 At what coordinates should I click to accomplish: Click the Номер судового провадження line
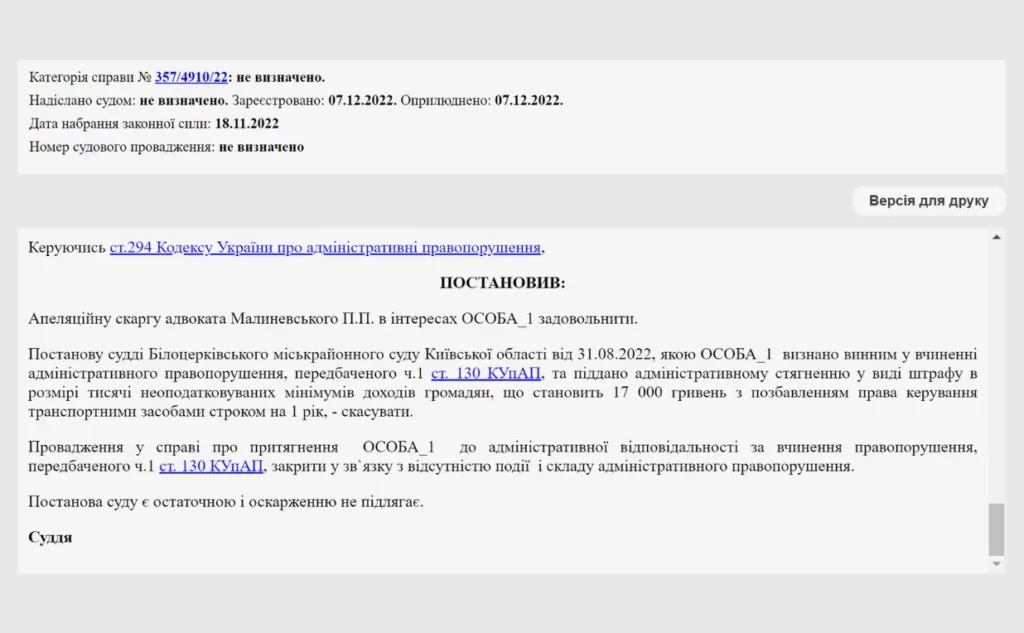coord(166,146)
